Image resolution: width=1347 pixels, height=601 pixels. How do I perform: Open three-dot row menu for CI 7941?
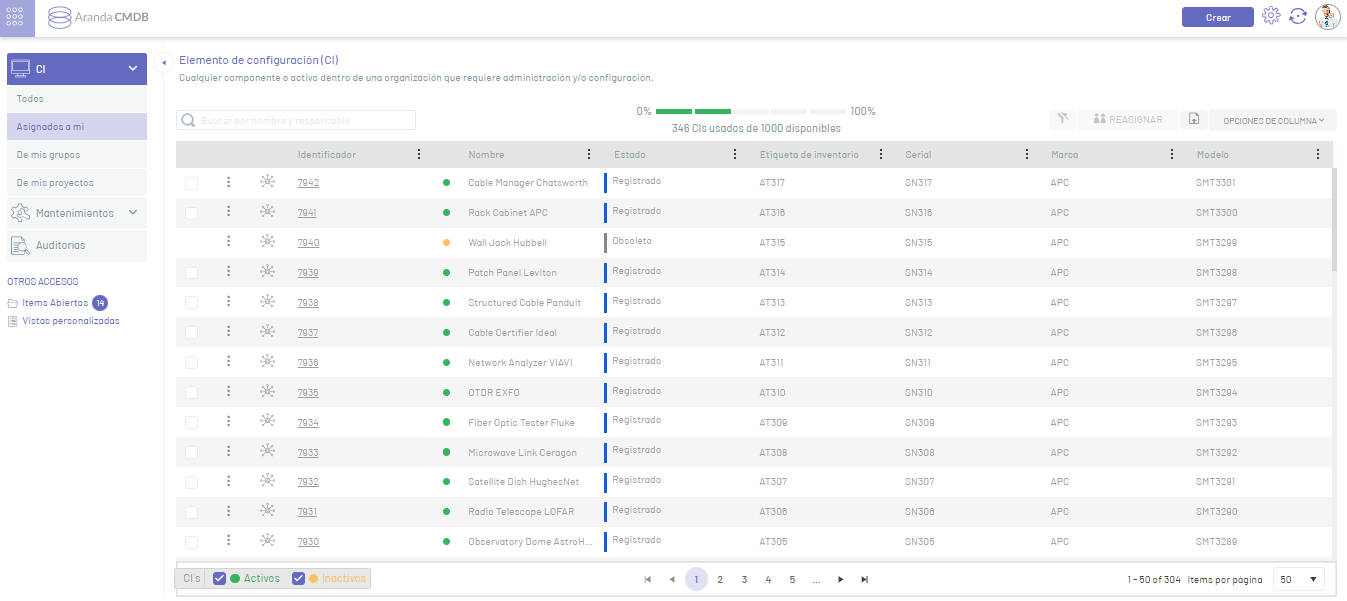[x=229, y=212]
